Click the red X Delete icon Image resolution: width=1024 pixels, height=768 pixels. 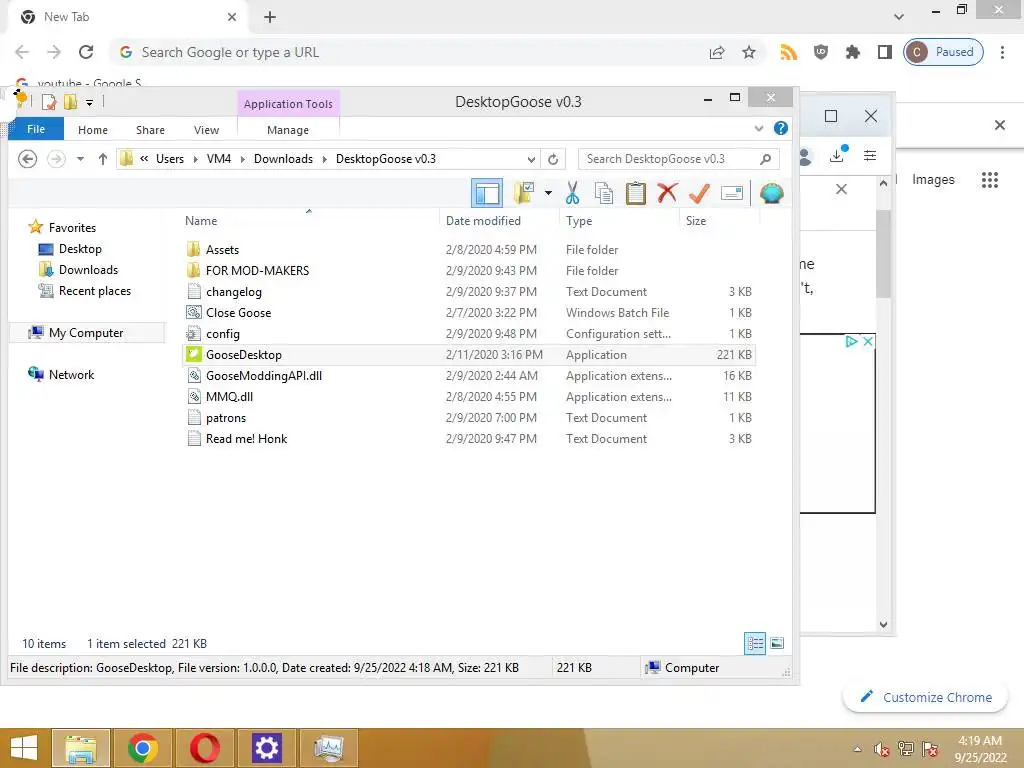click(x=667, y=193)
